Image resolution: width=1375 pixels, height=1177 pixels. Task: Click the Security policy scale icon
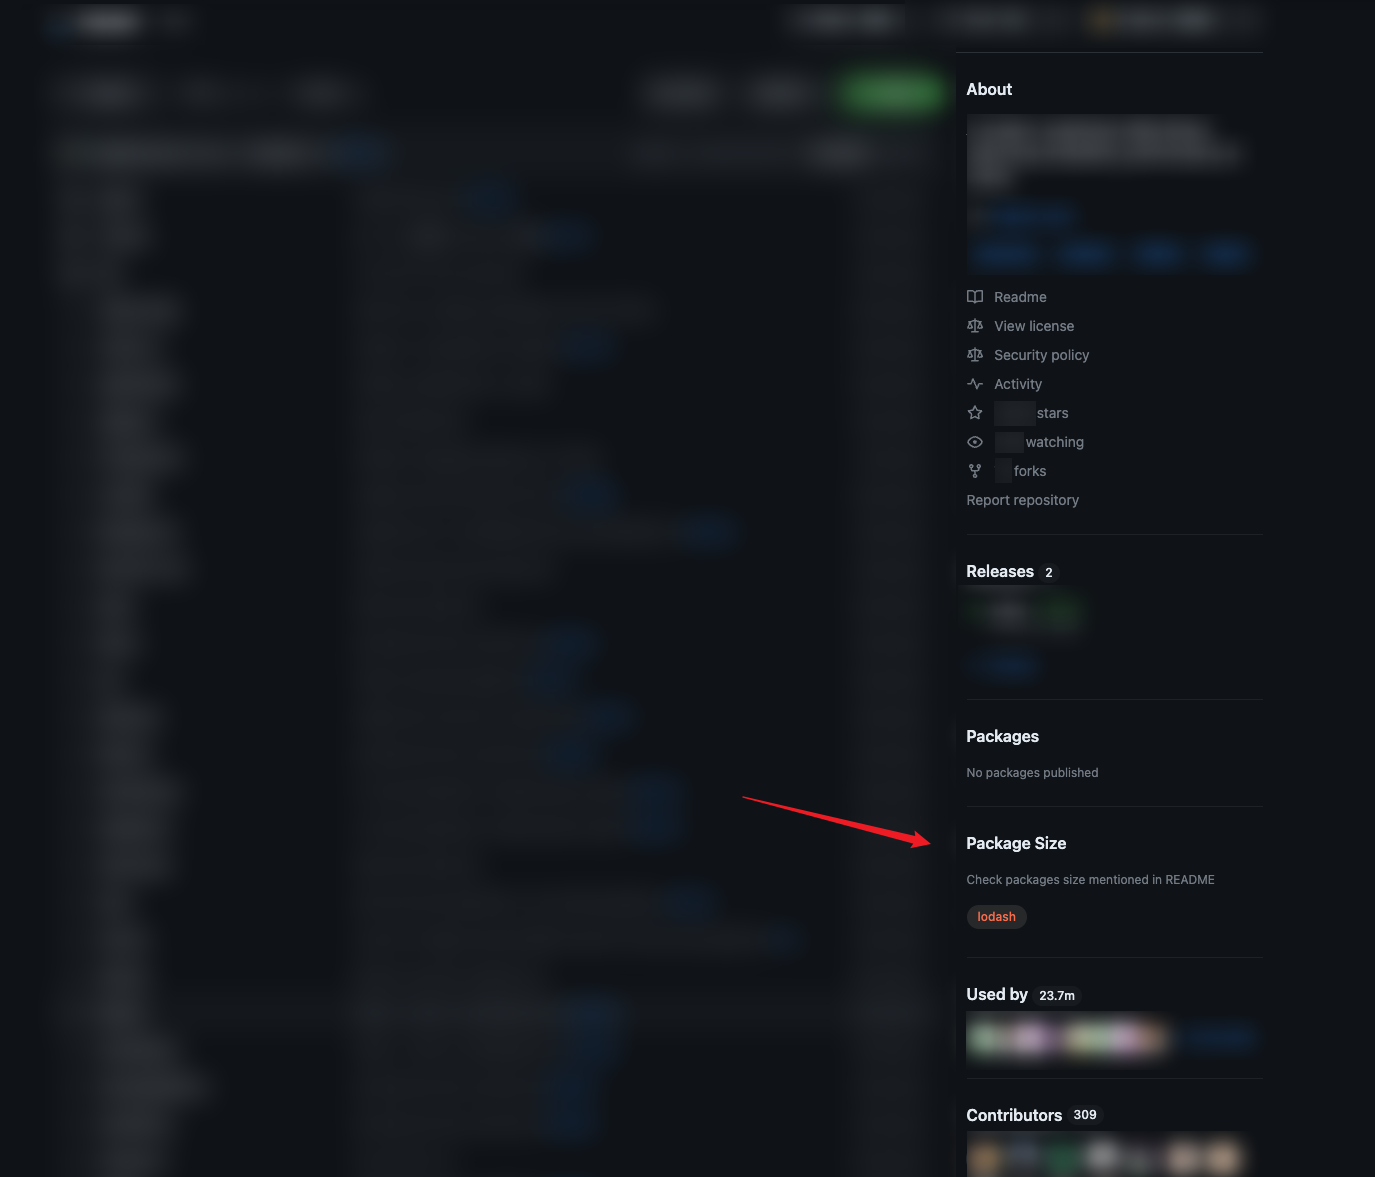(x=975, y=355)
